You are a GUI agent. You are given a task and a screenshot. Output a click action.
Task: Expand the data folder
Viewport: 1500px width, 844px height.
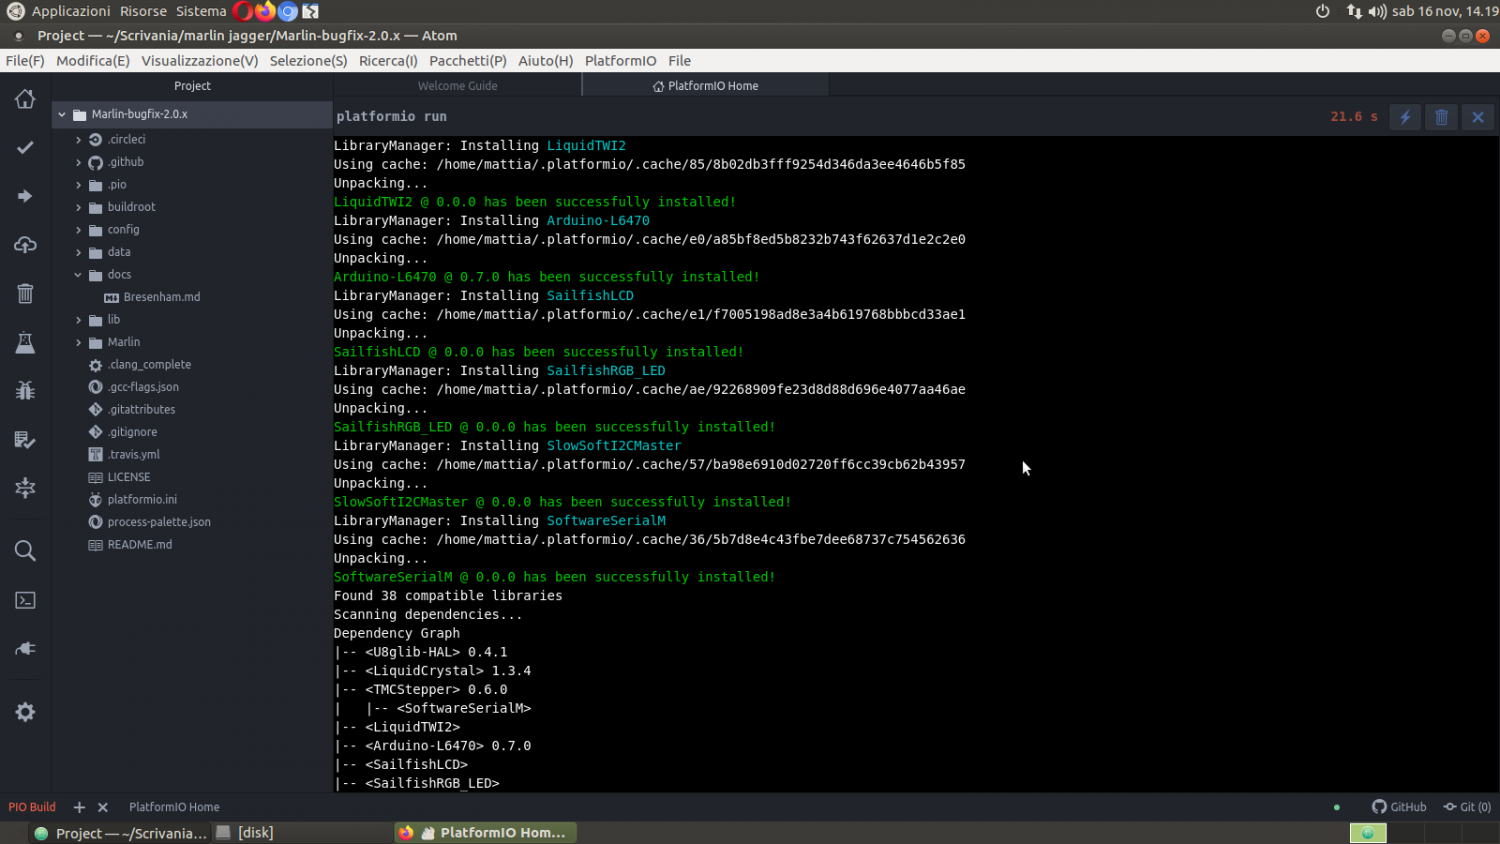point(79,252)
